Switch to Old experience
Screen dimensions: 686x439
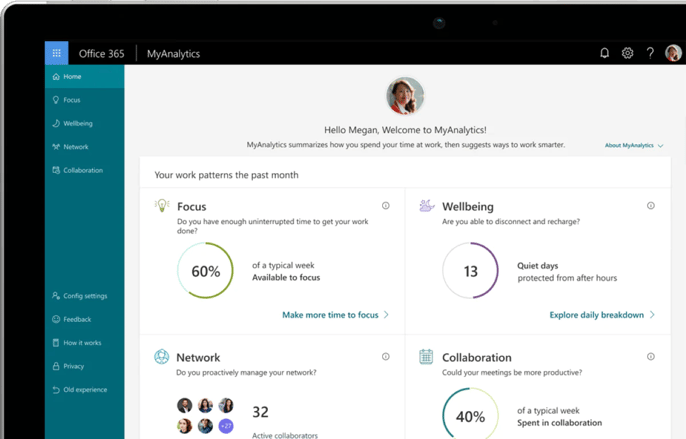[x=84, y=390]
